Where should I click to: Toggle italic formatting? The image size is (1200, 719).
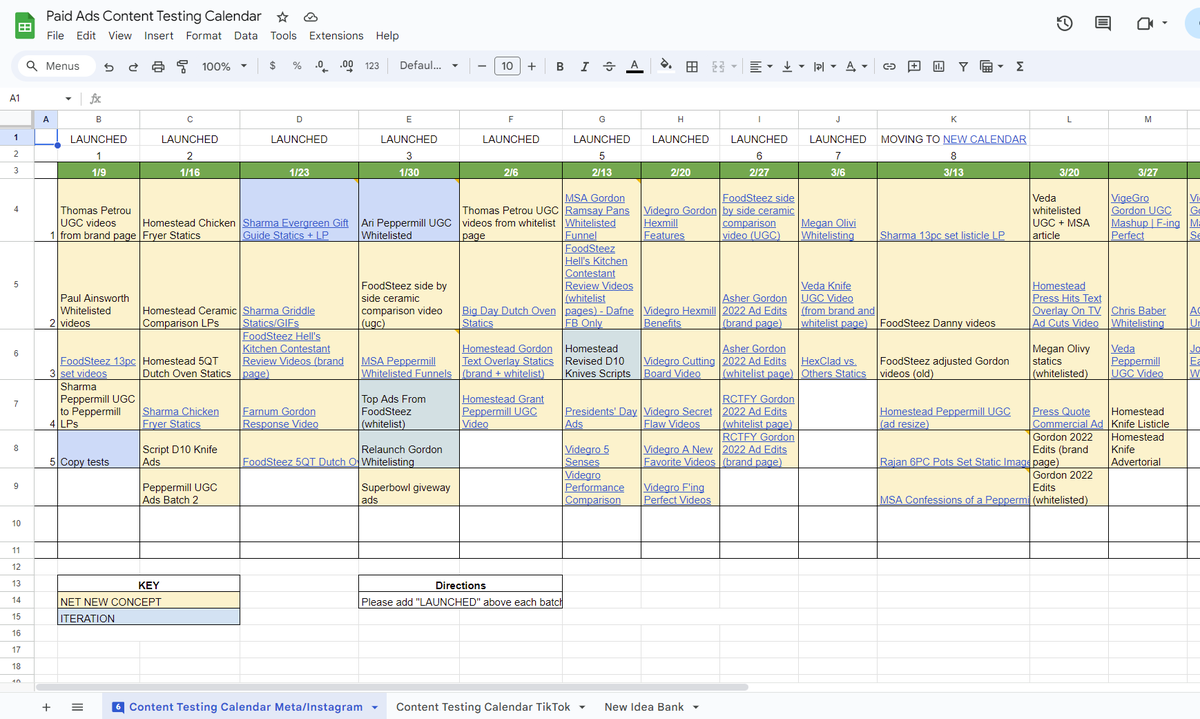pos(584,66)
